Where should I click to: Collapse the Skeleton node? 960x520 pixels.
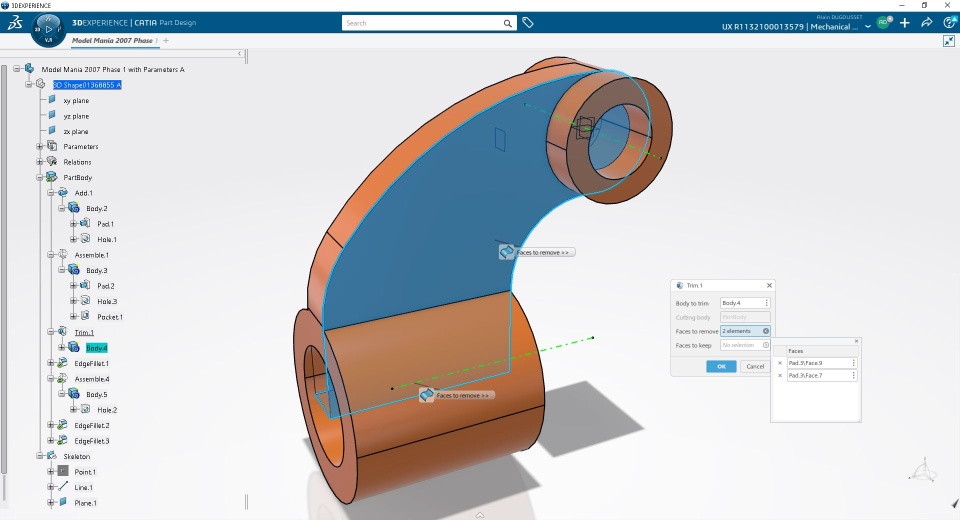(x=40, y=456)
